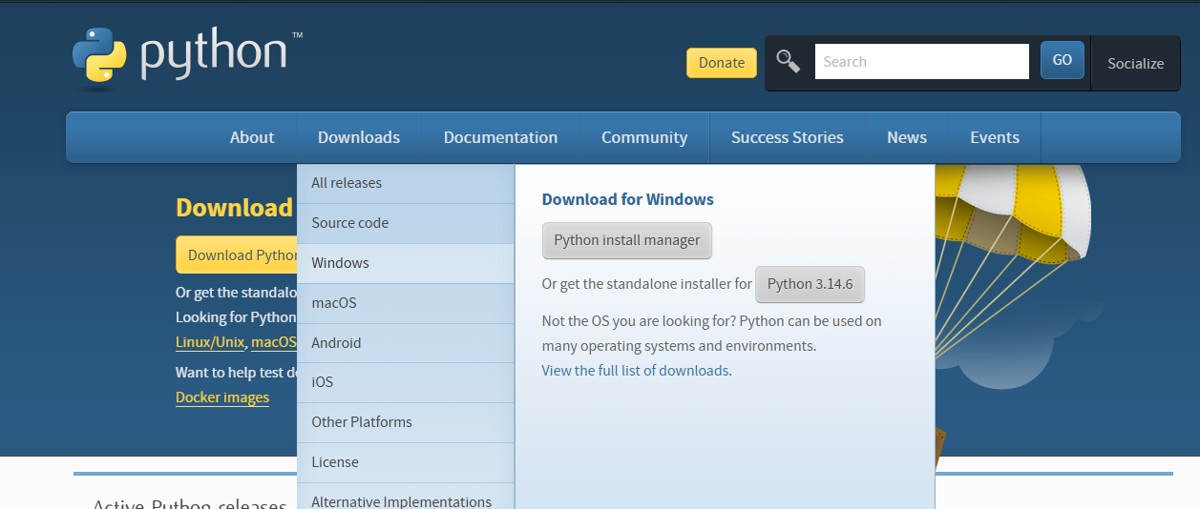
Task: Open the About menu
Action: [x=252, y=137]
